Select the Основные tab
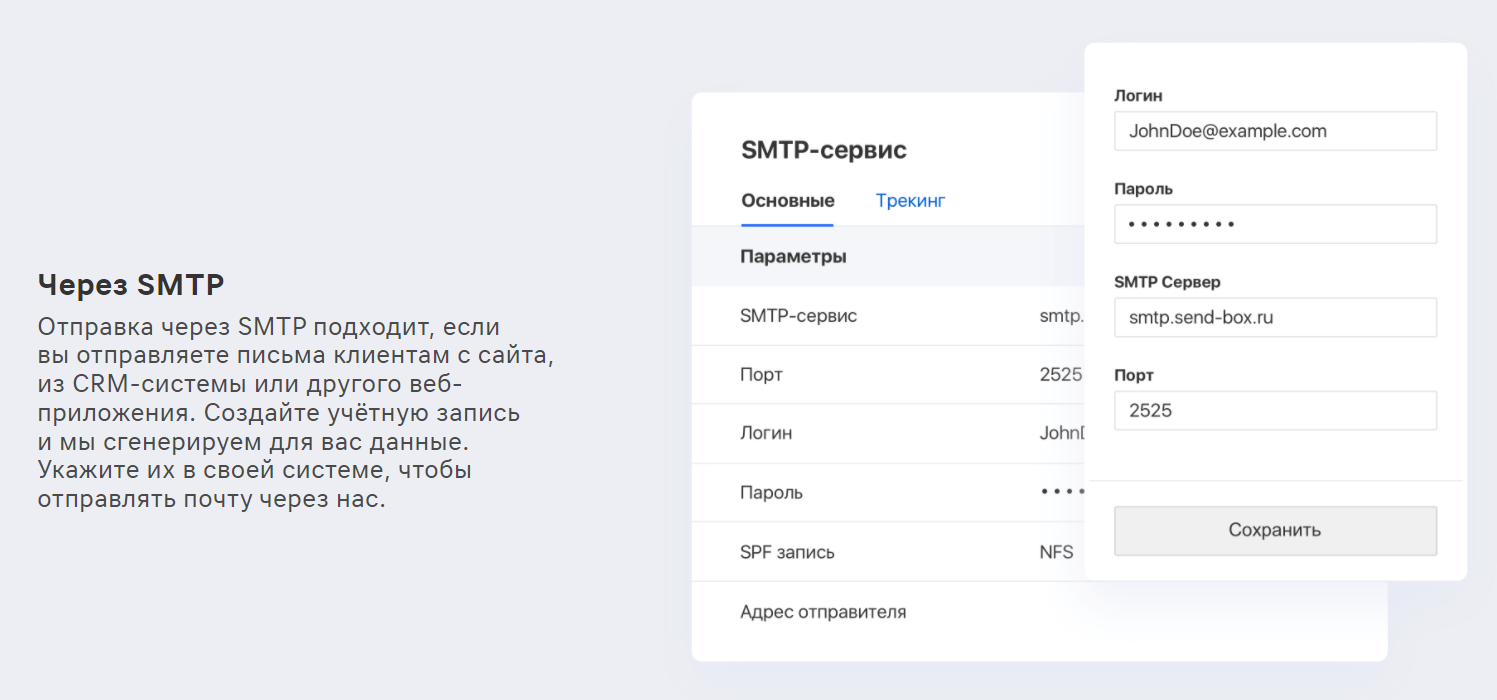Viewport: 1497px width, 700px height. pos(787,200)
